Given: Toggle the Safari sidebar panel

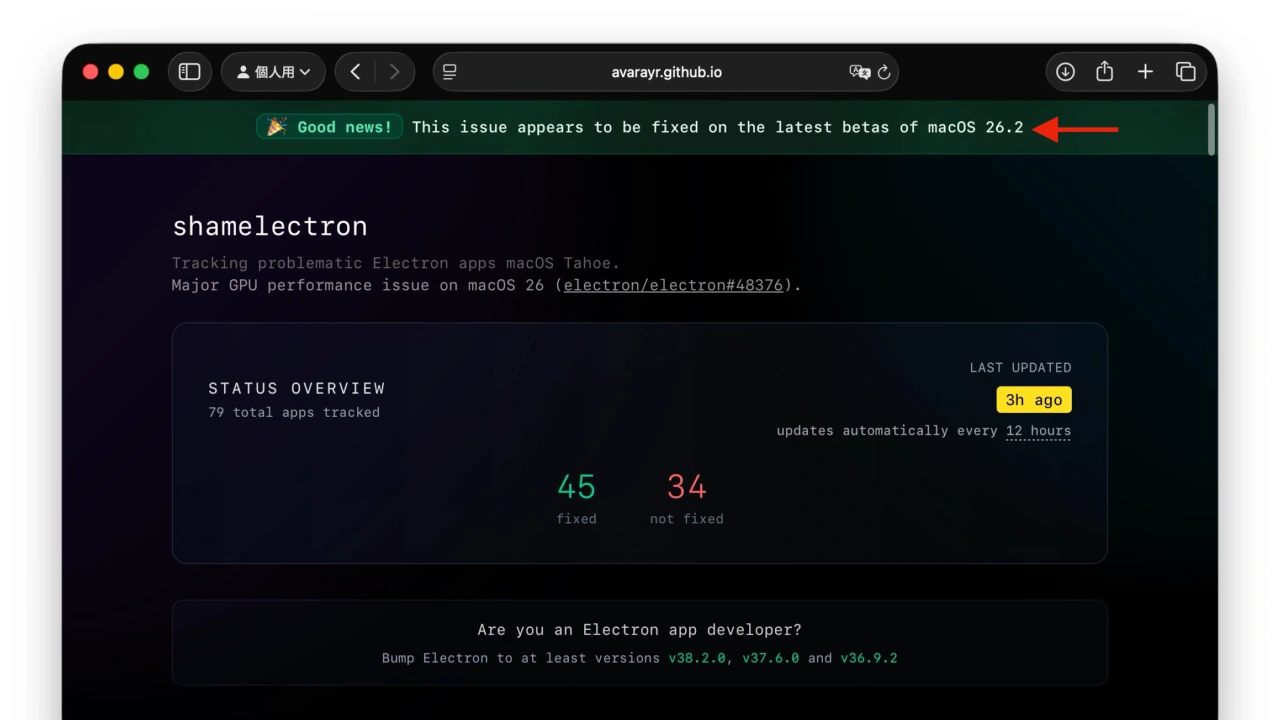Looking at the screenshot, I should click(190, 72).
